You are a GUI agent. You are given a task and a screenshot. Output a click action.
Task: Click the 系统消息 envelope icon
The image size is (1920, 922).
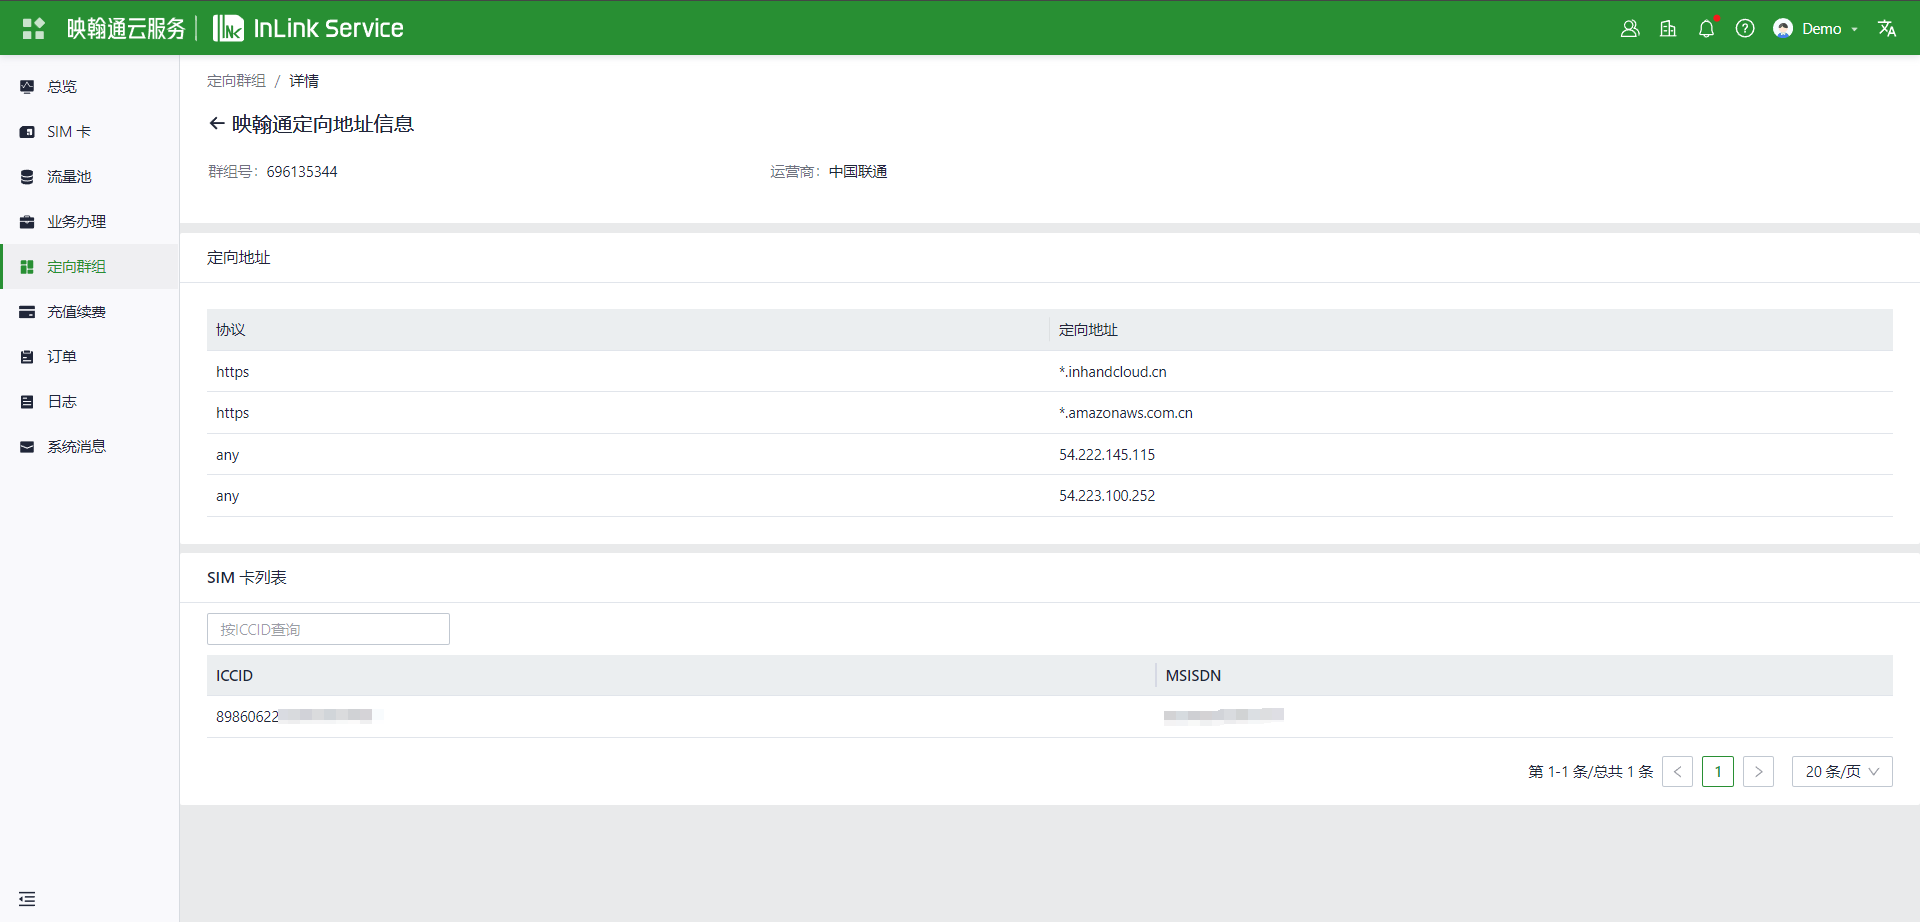[27, 447]
